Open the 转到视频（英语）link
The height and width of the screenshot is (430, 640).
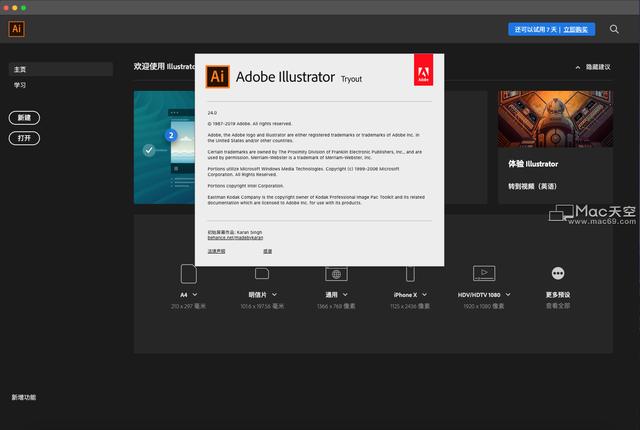coord(532,186)
